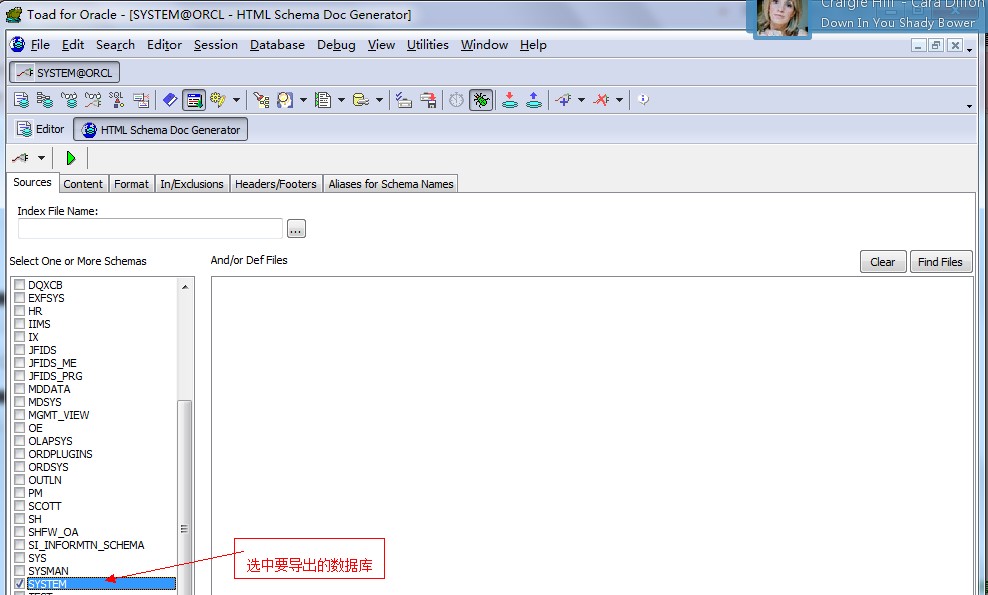Check the EXFSYS schema checkbox
988x595 pixels.
[20, 298]
